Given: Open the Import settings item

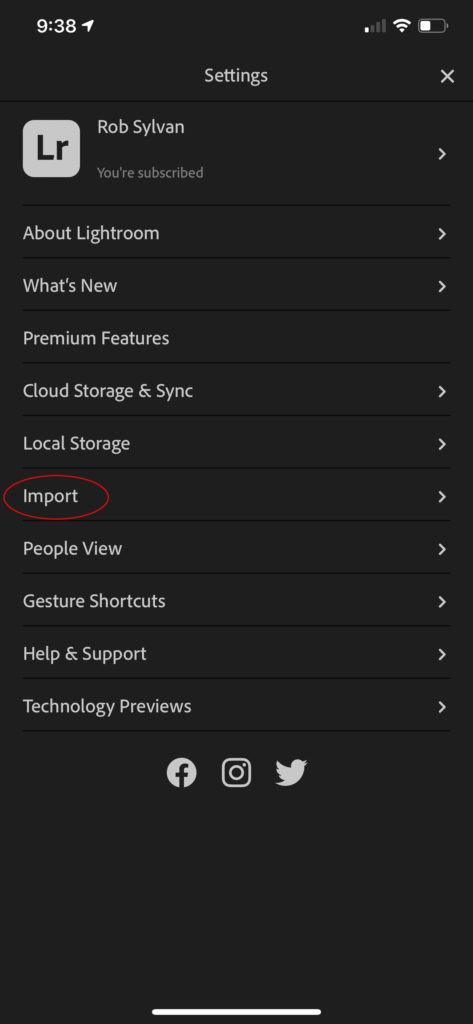Looking at the screenshot, I should [x=236, y=496].
